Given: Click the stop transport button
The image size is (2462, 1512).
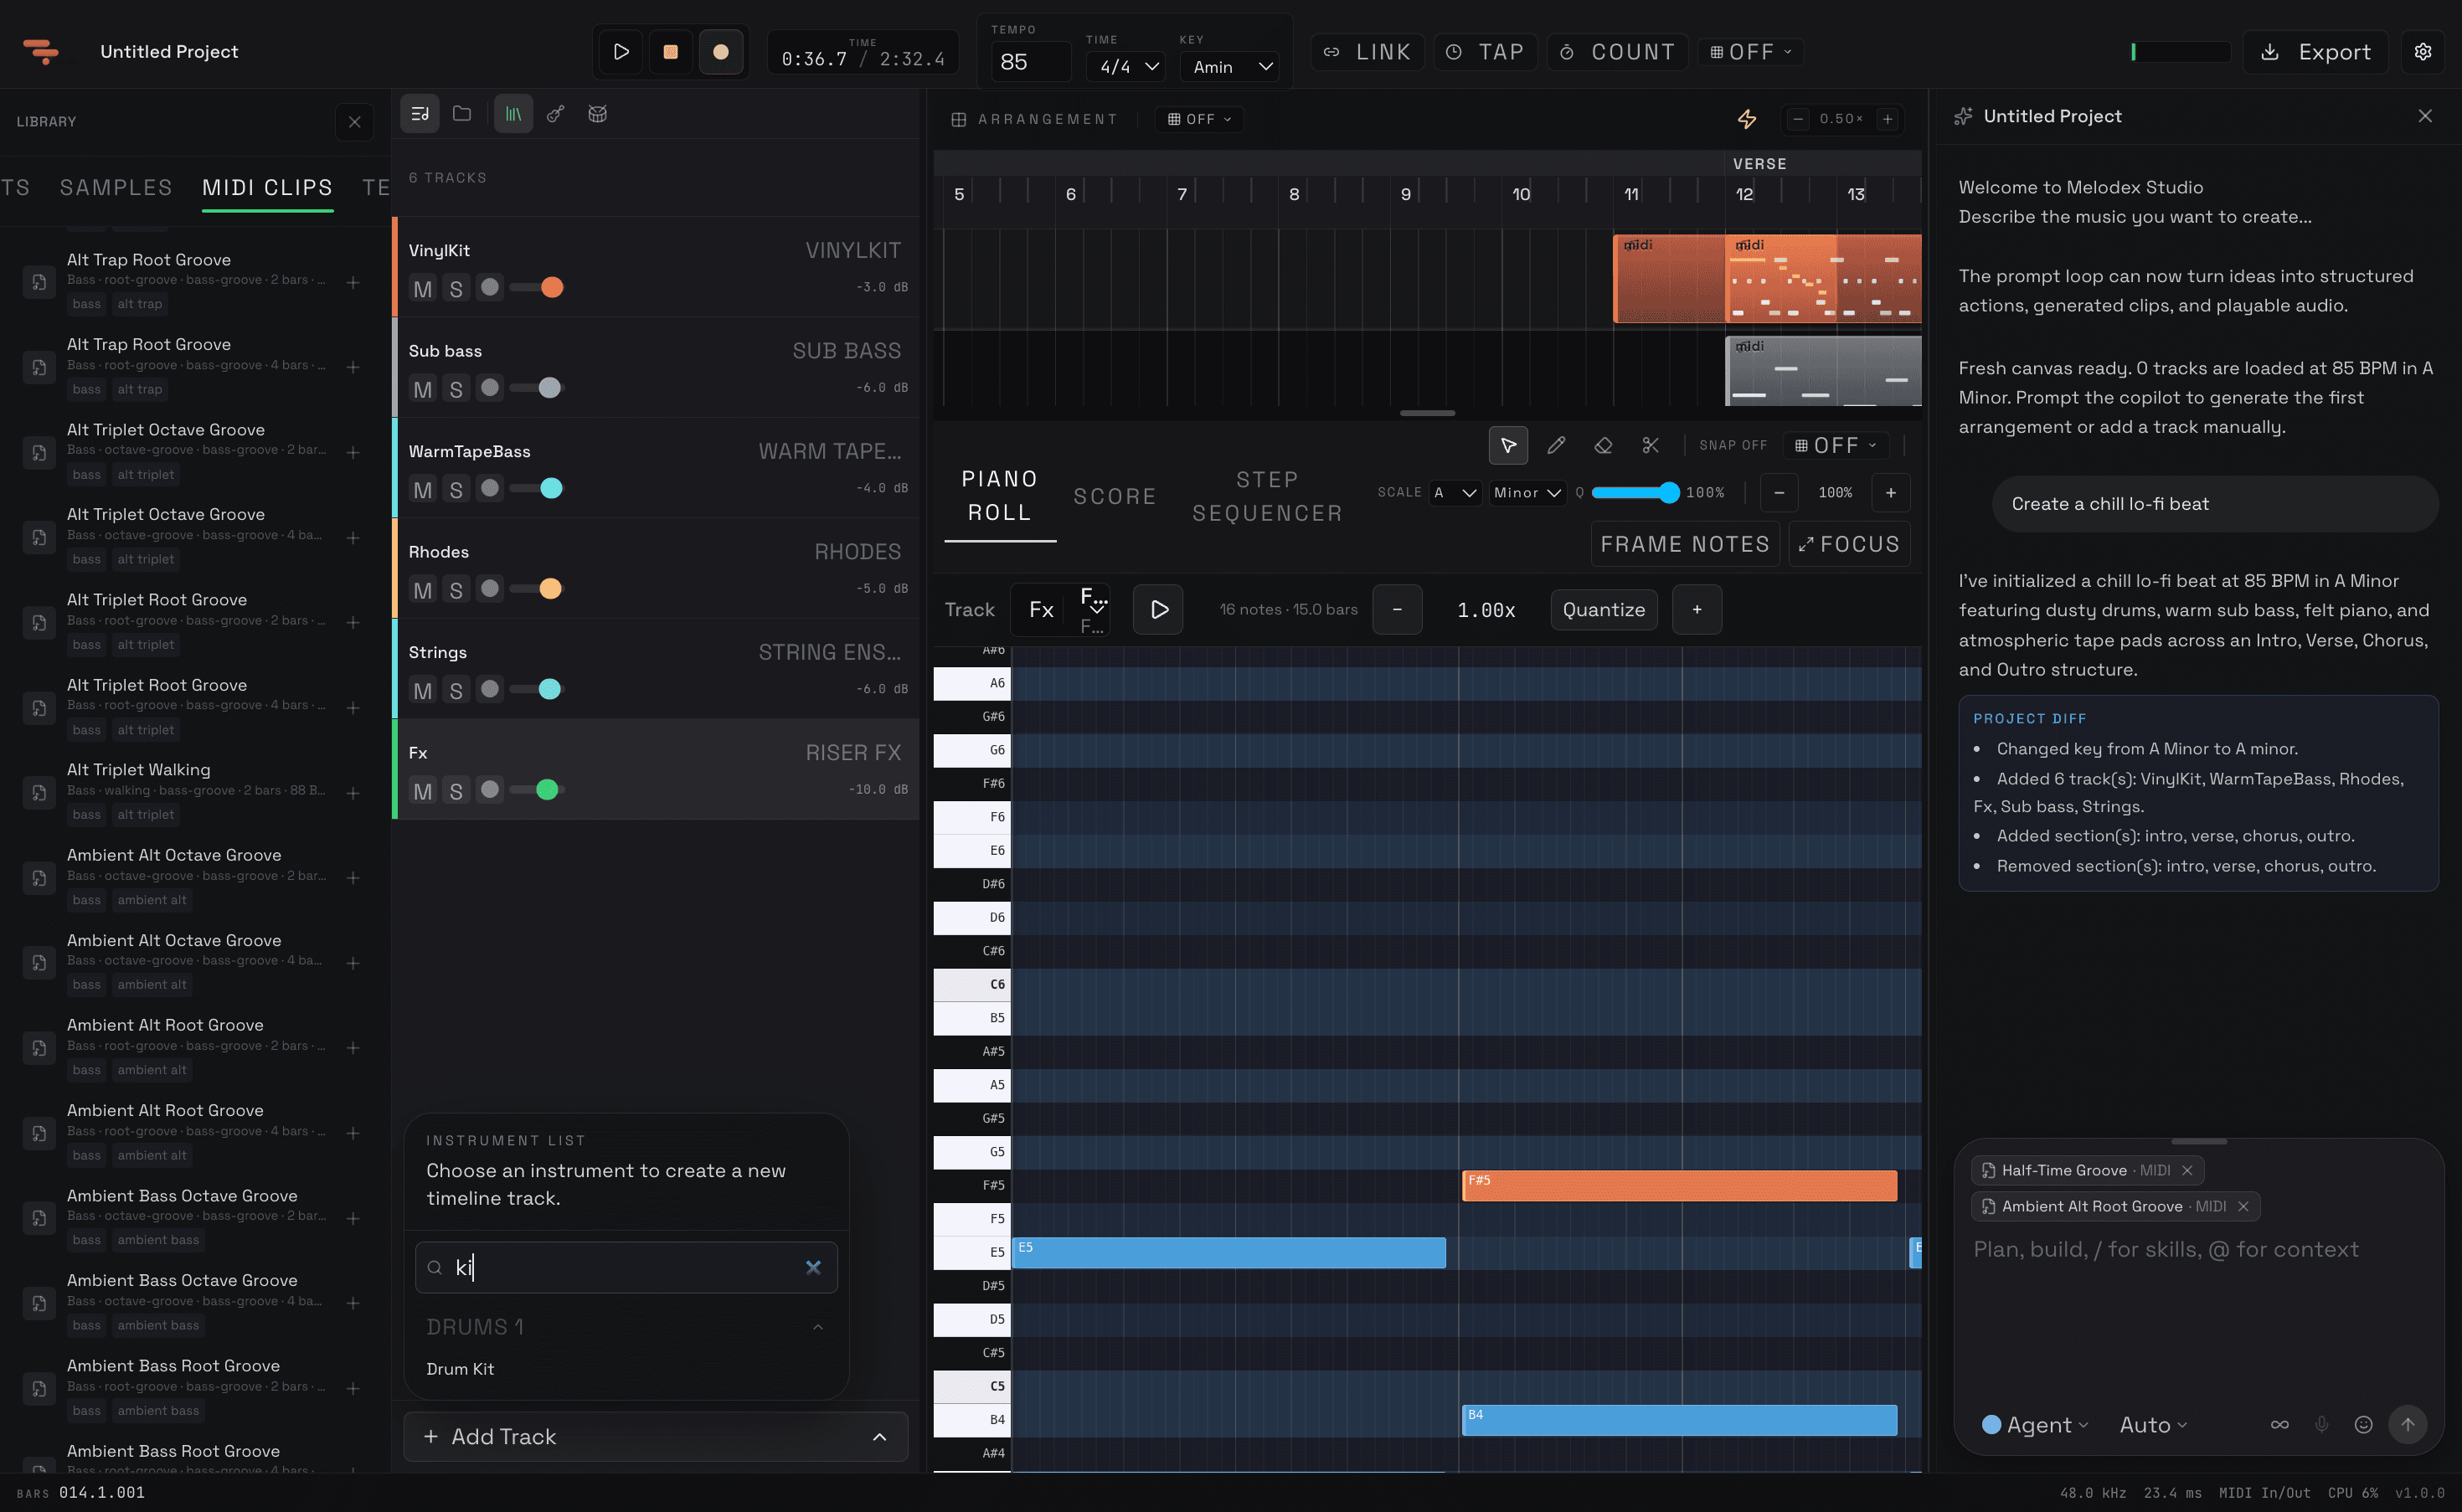Looking at the screenshot, I should click(x=670, y=52).
